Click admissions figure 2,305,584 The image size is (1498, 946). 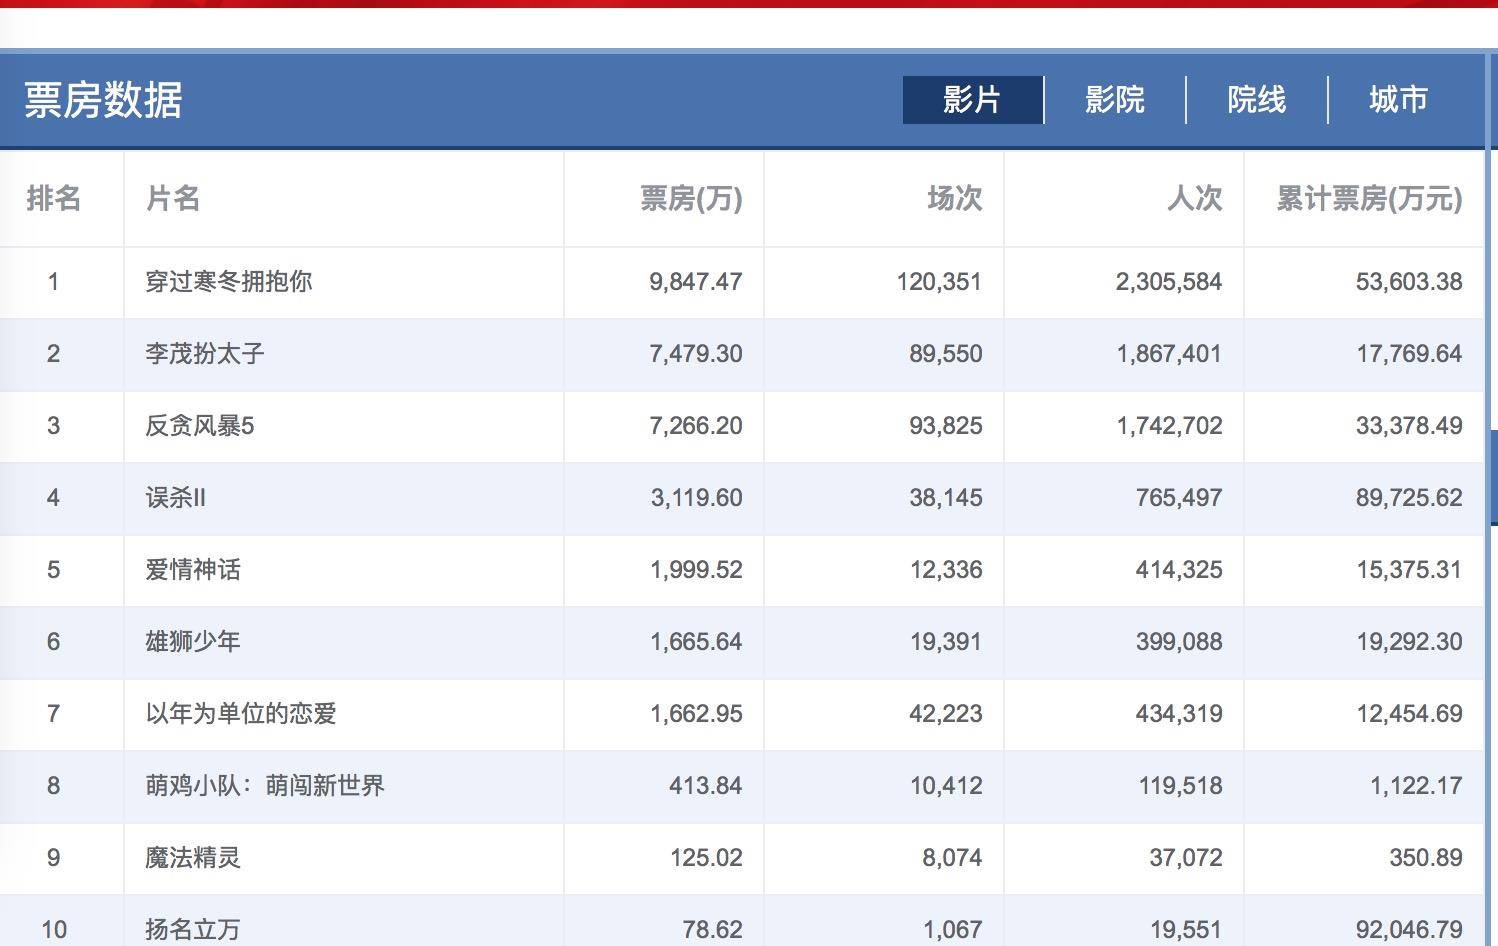click(x=1169, y=282)
